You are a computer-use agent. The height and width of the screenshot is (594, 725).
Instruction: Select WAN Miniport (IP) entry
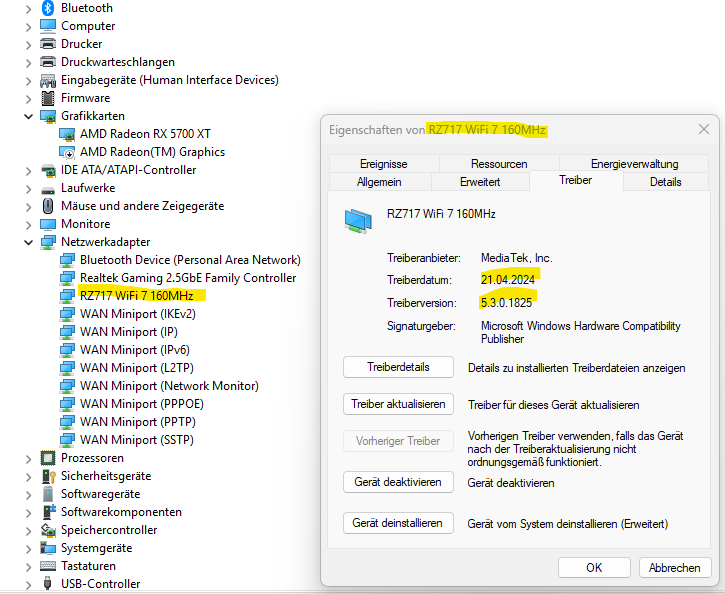pos(129,332)
